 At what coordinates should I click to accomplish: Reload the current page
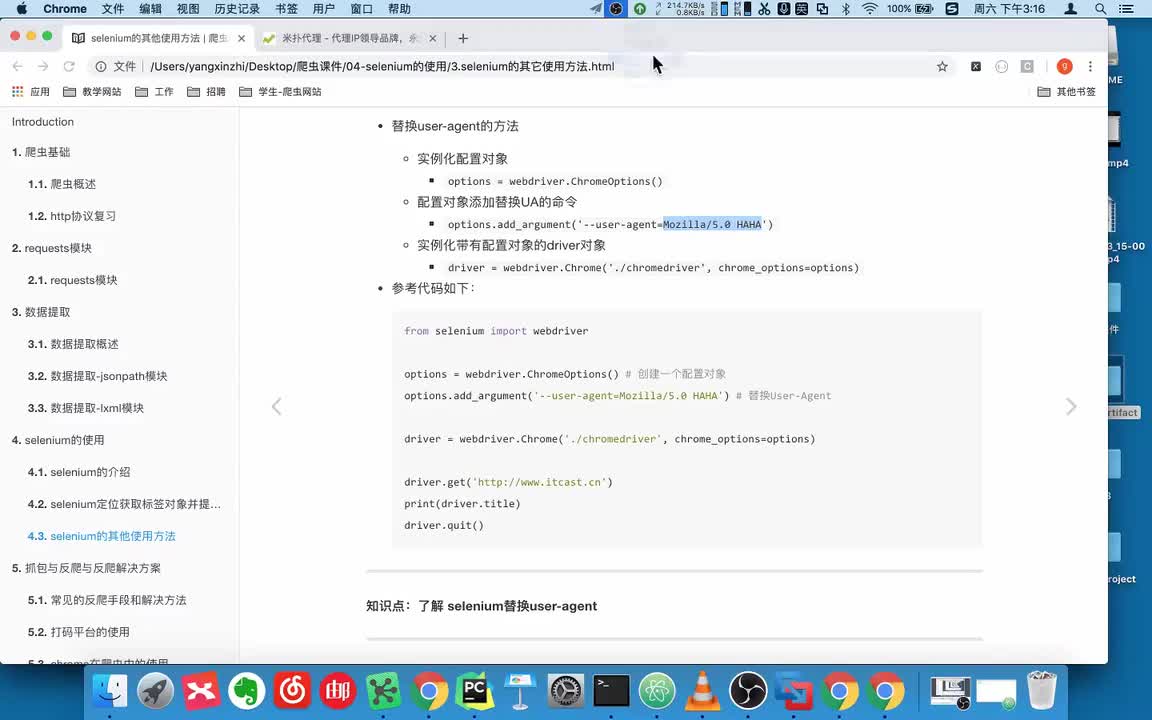coord(69,66)
